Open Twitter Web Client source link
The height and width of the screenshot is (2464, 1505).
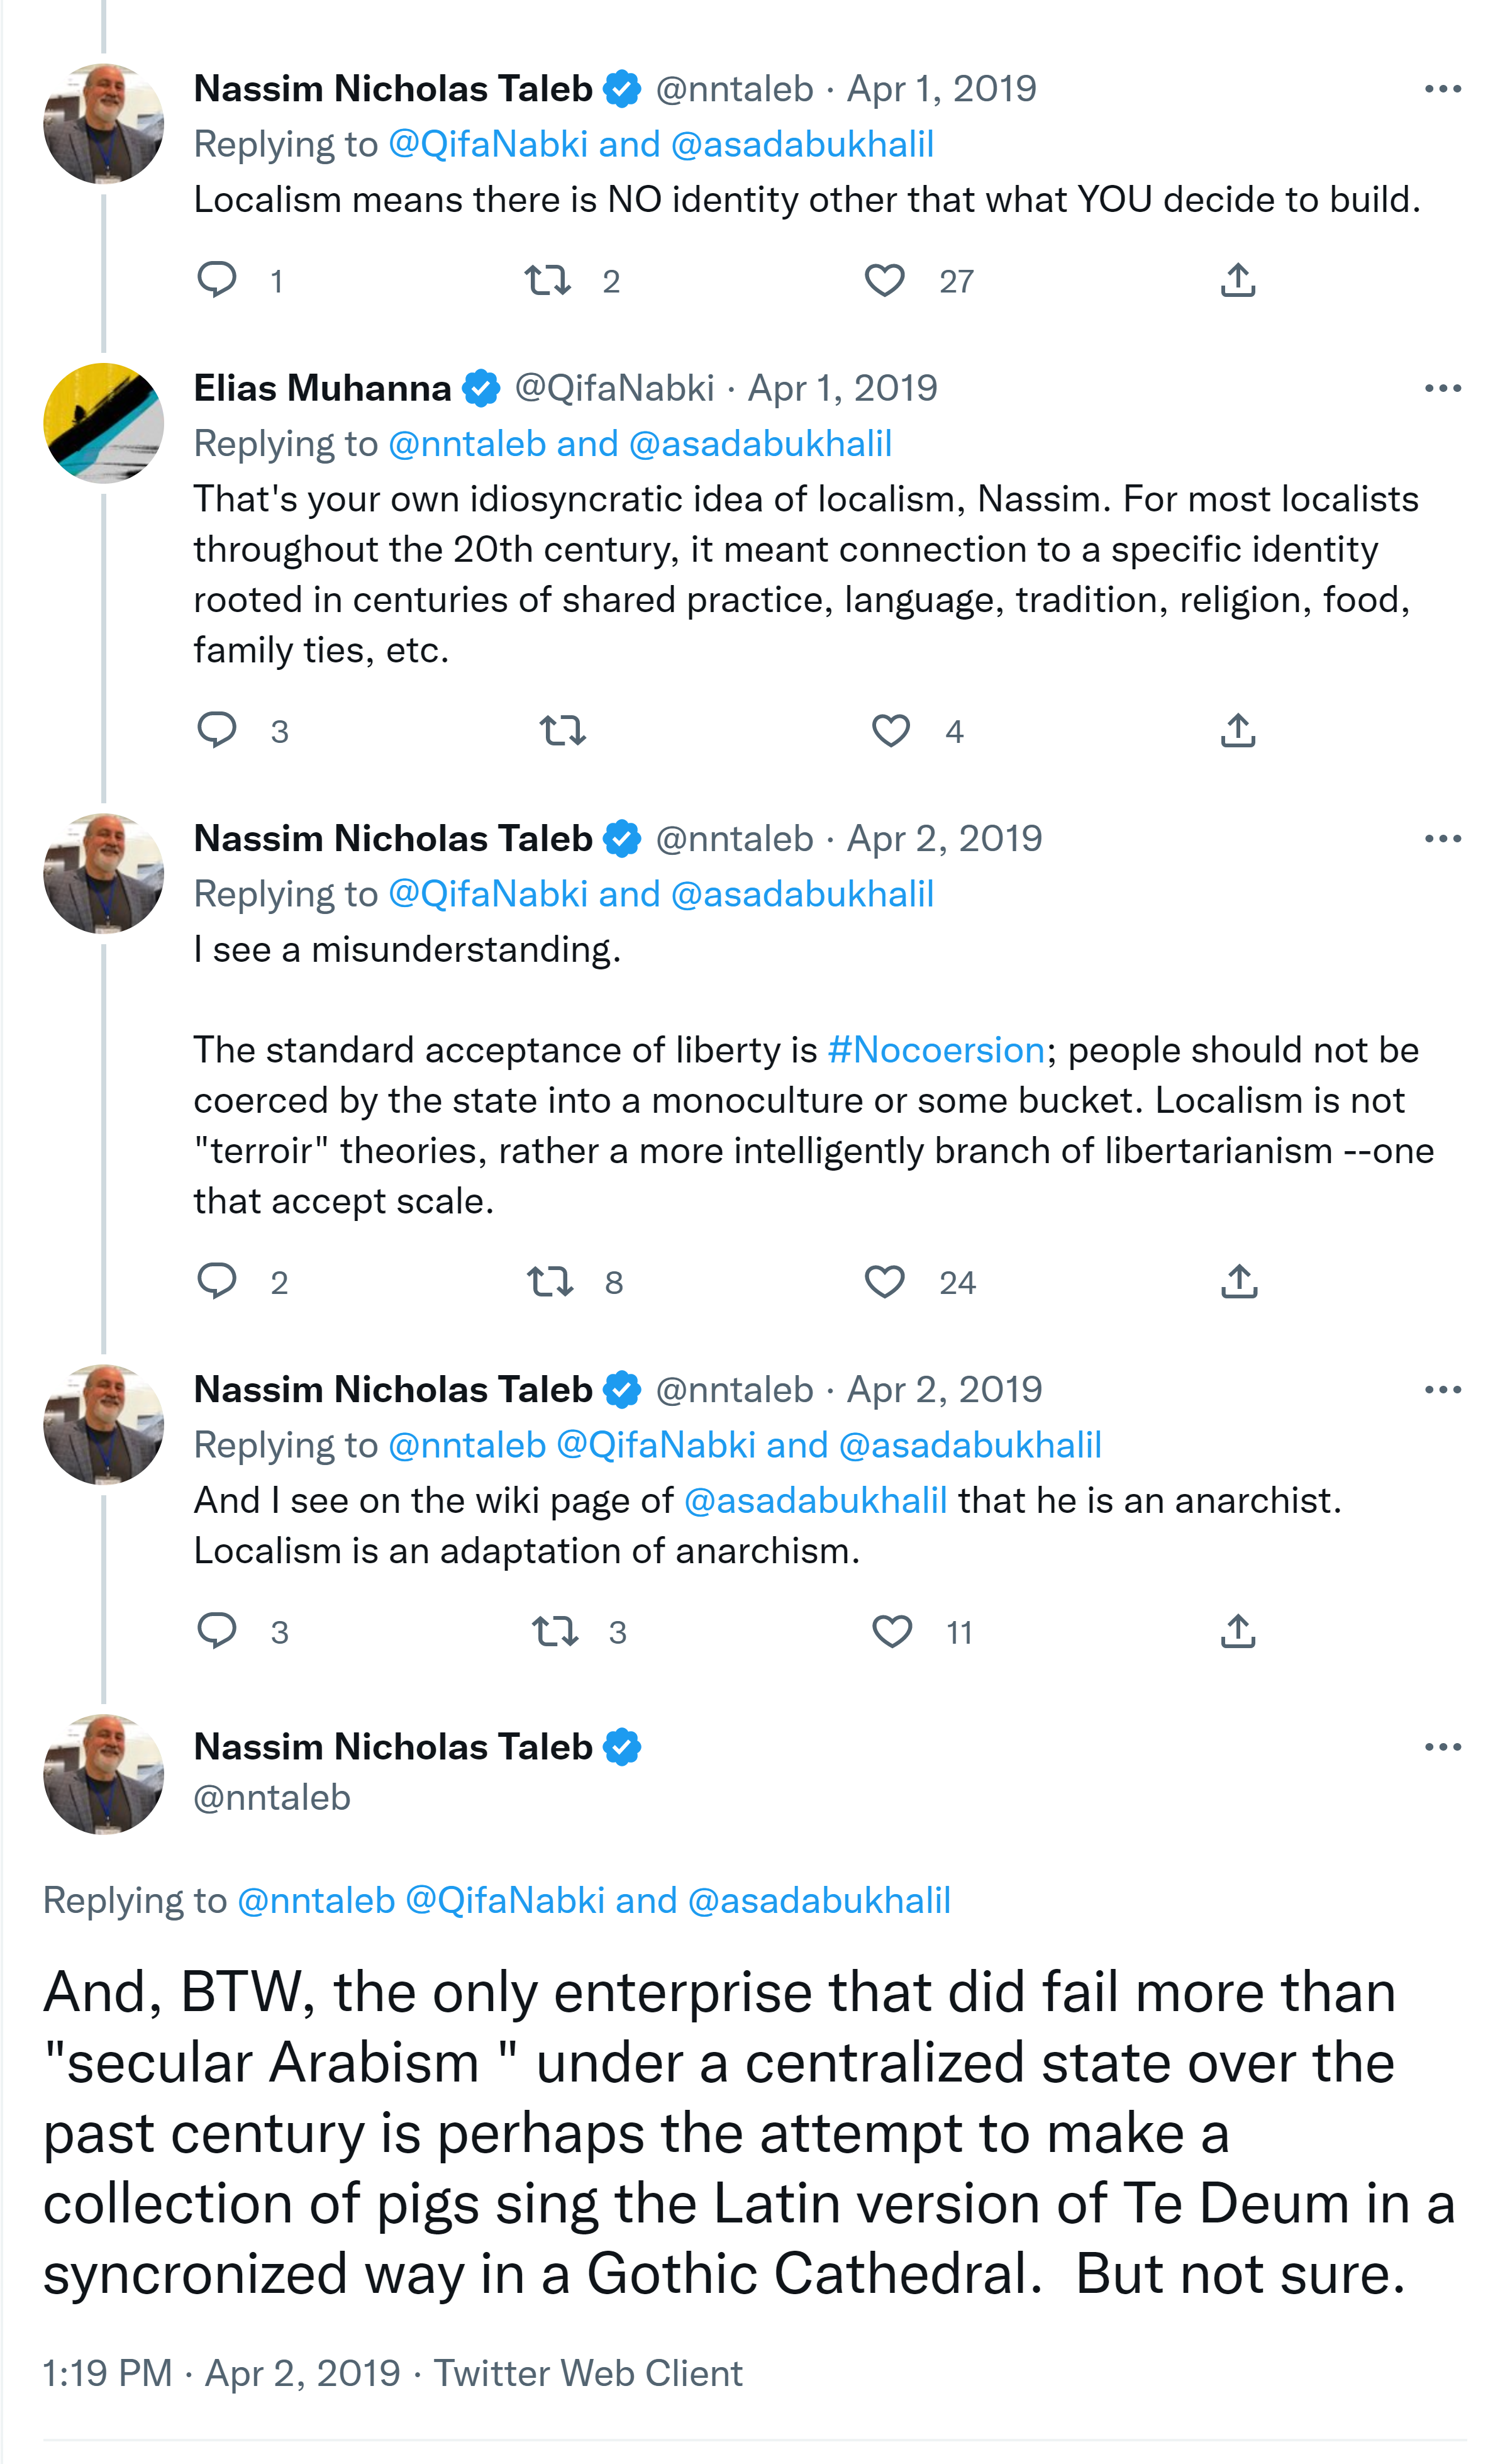[588, 2373]
